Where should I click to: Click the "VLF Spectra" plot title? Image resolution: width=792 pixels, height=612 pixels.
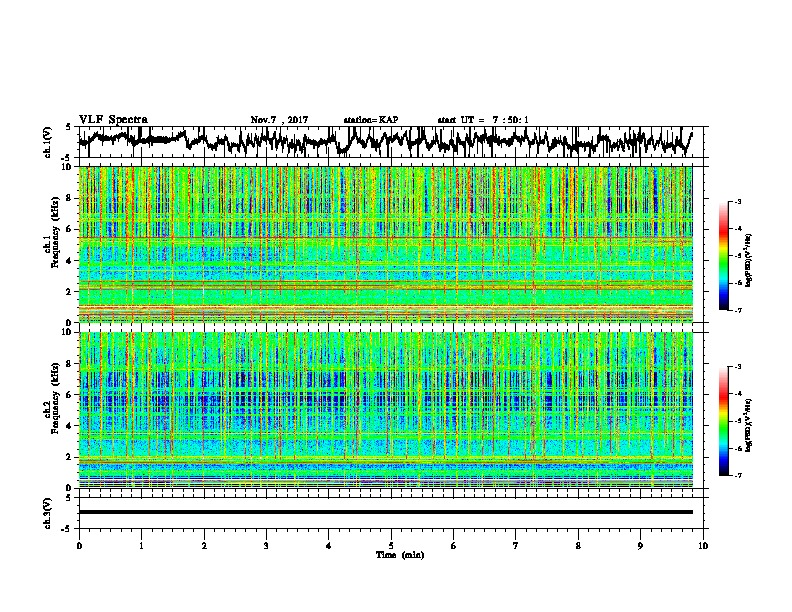click(x=113, y=120)
